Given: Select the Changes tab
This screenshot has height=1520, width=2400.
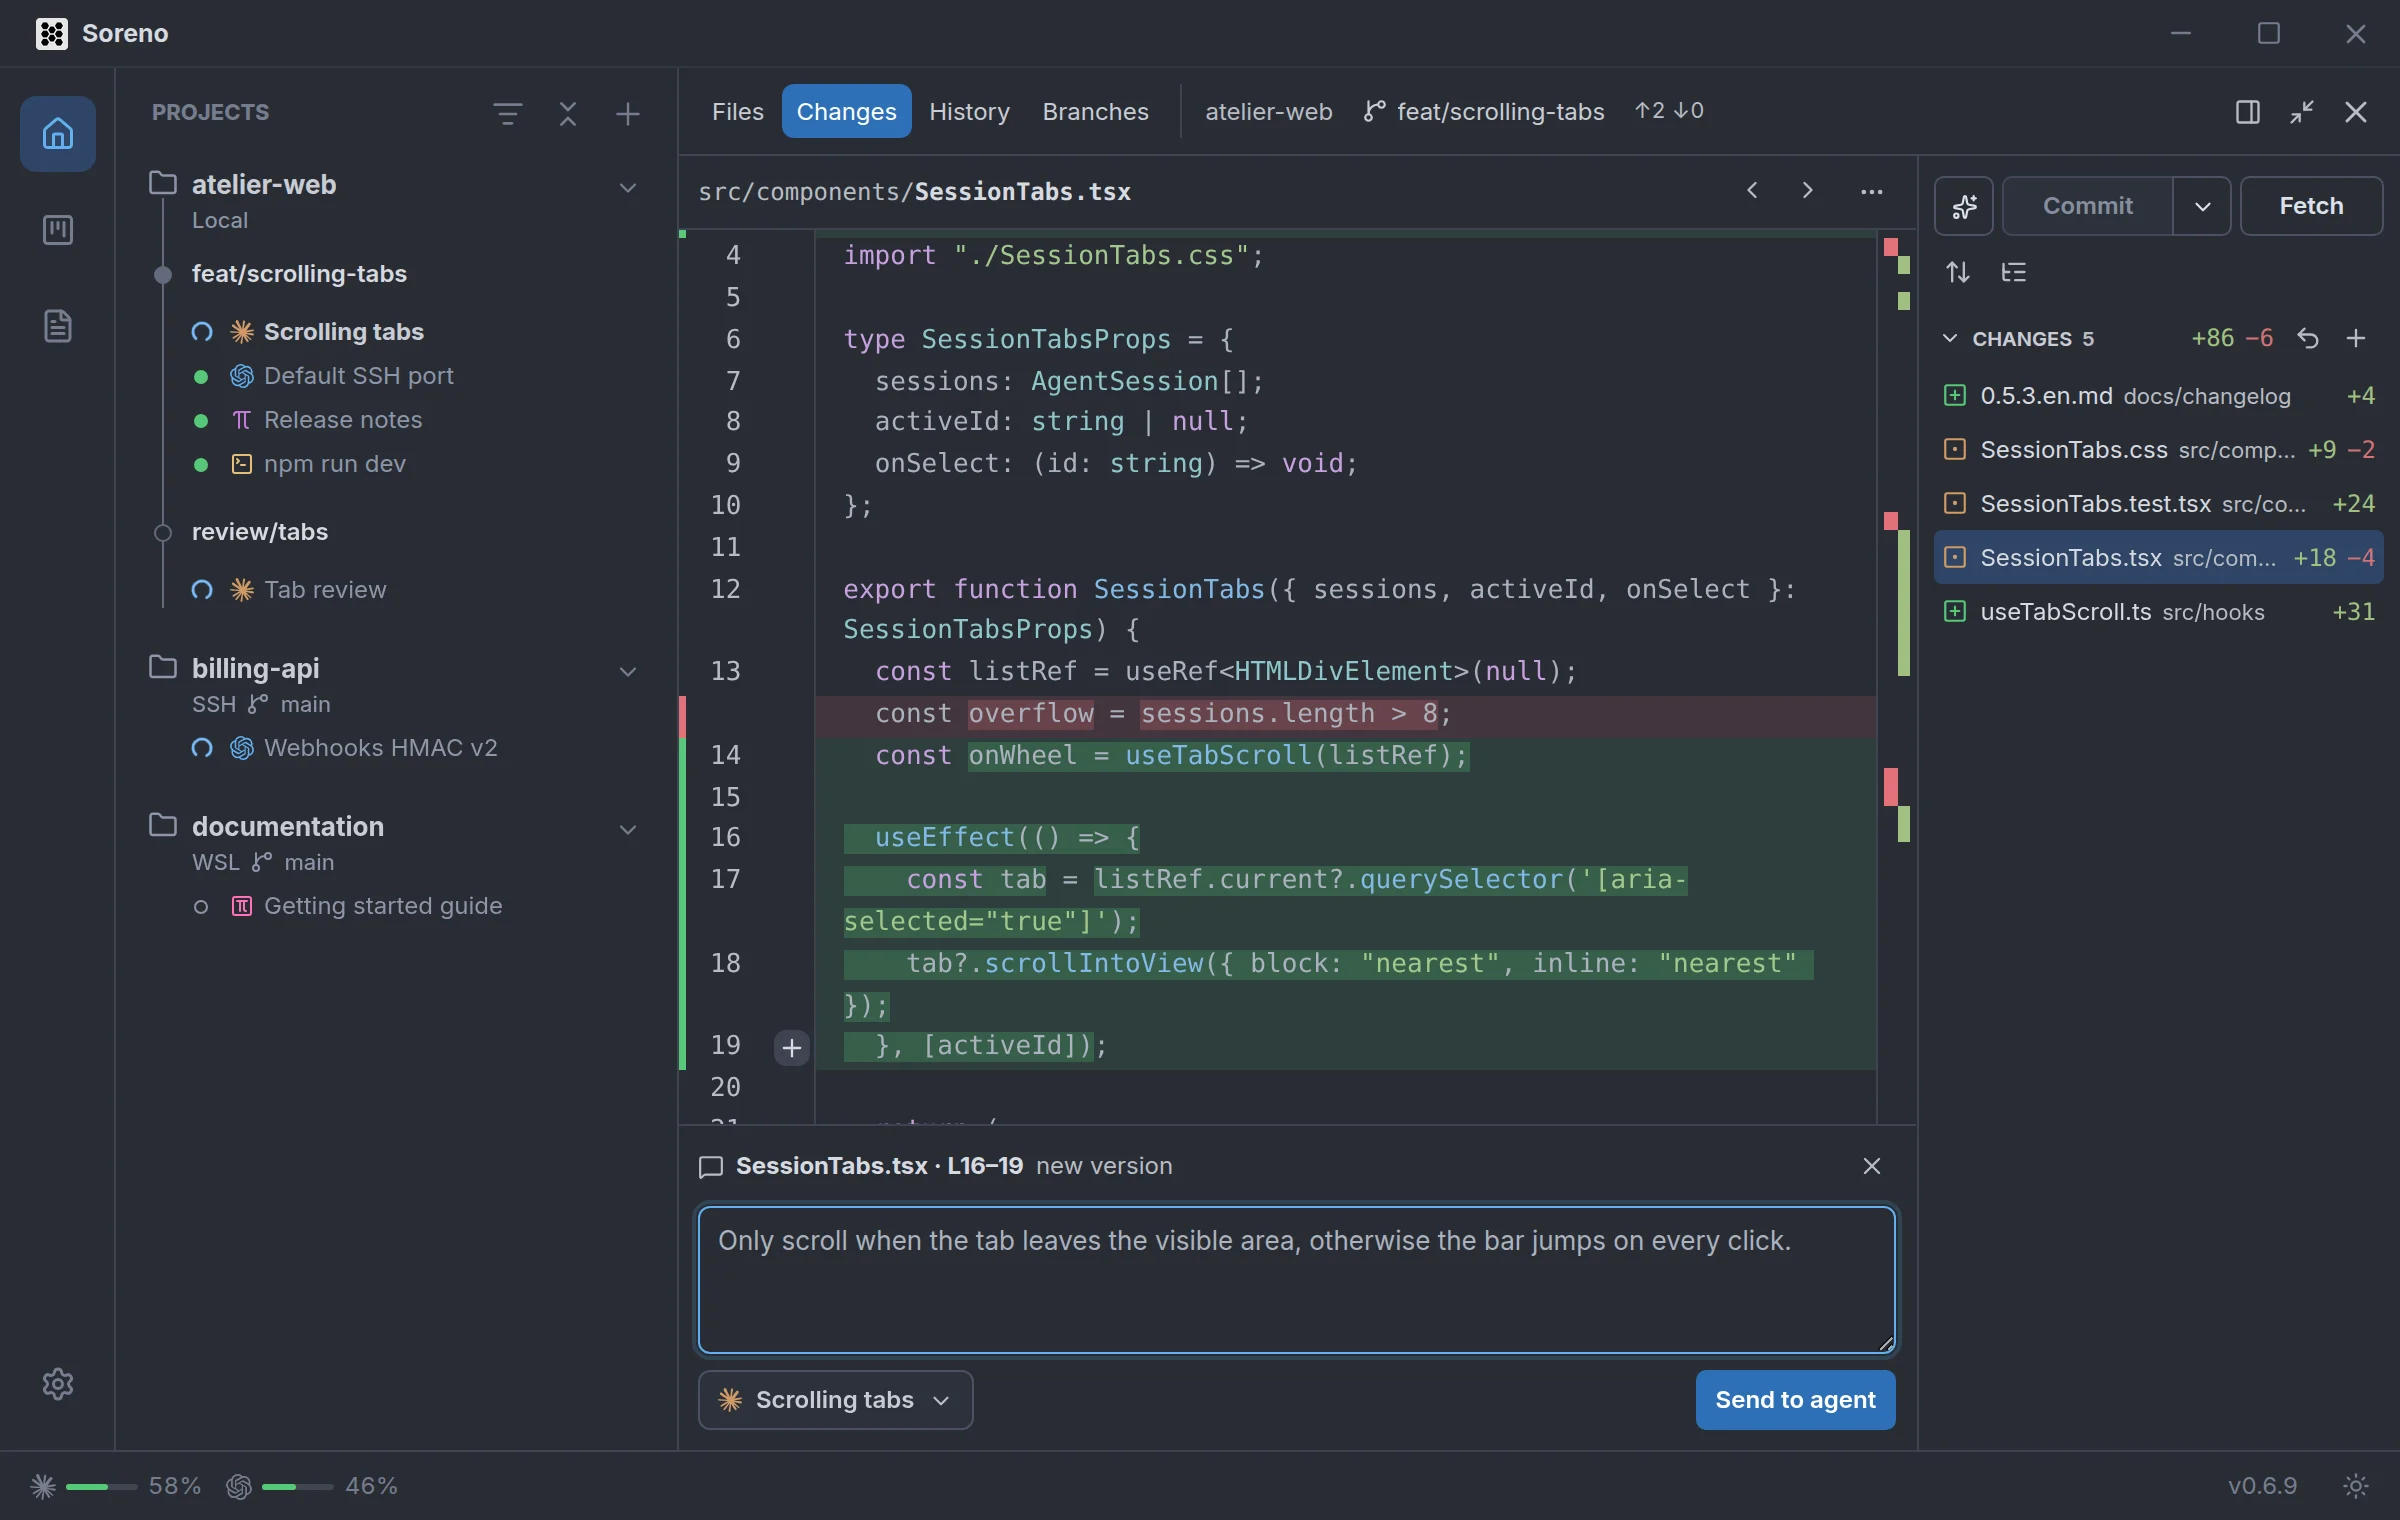Looking at the screenshot, I should click(846, 111).
